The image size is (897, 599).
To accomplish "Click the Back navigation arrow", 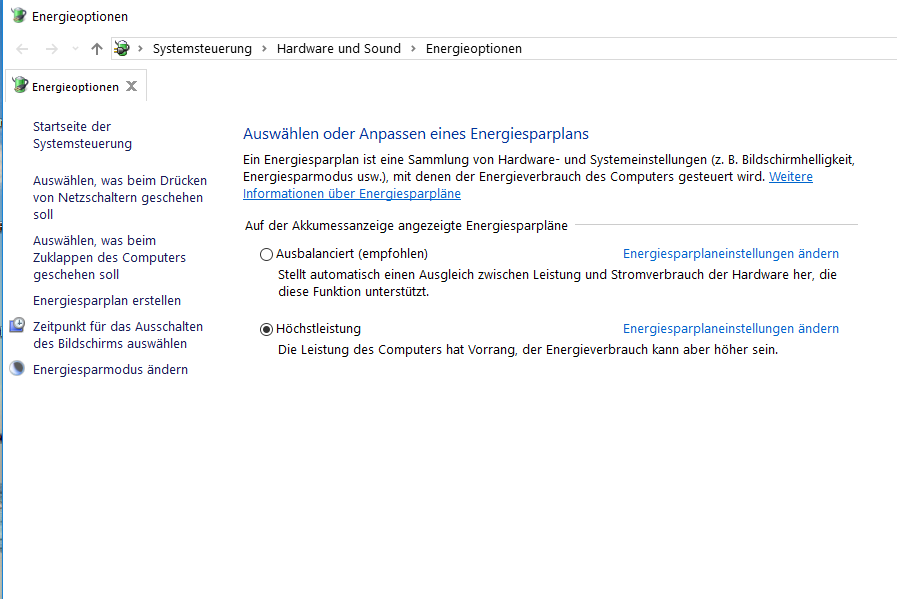I will (x=22, y=49).
